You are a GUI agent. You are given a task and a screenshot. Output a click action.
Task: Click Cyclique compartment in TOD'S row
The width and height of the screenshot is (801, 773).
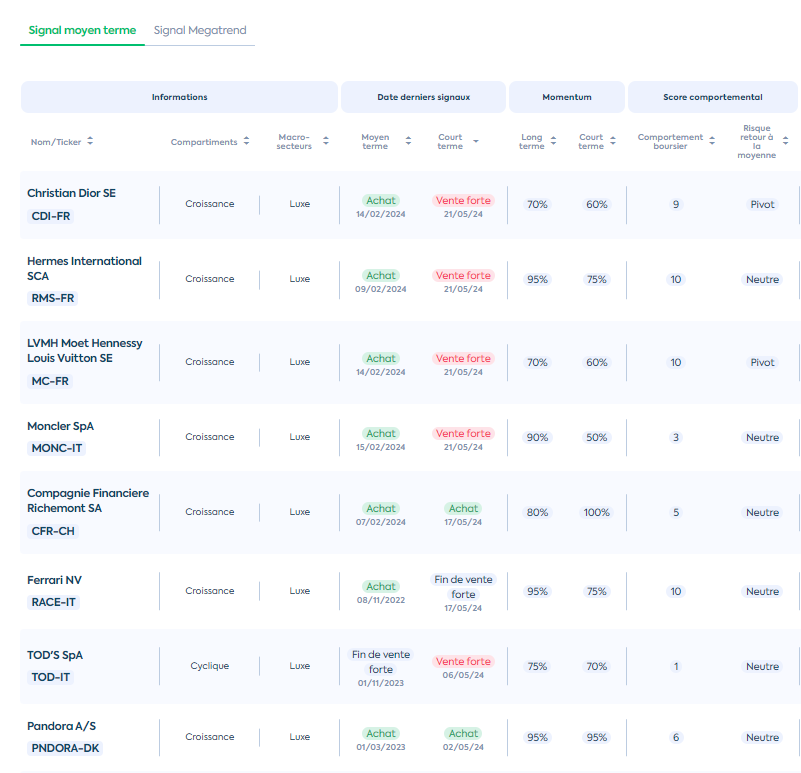pos(209,666)
